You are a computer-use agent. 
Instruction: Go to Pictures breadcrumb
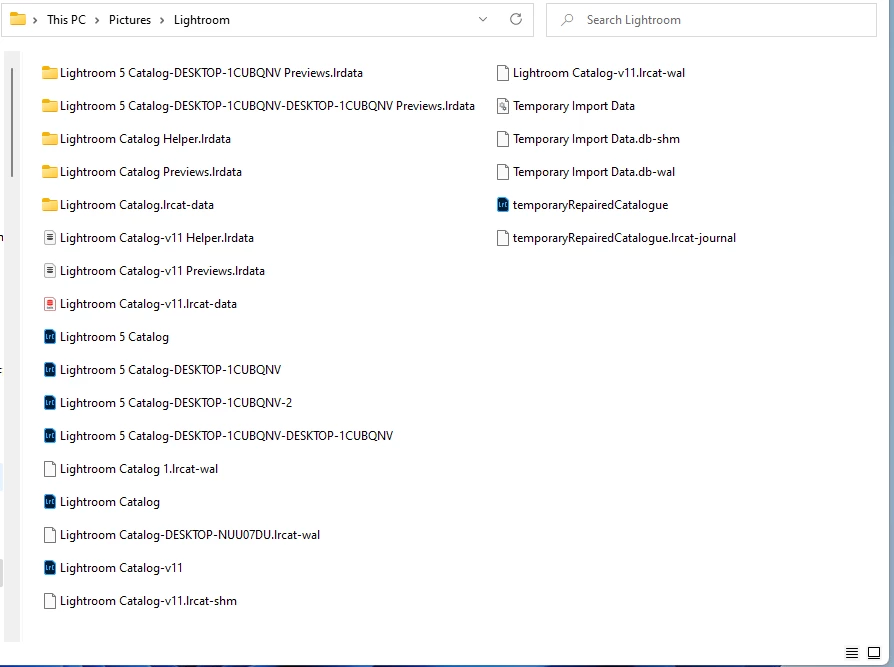point(130,20)
